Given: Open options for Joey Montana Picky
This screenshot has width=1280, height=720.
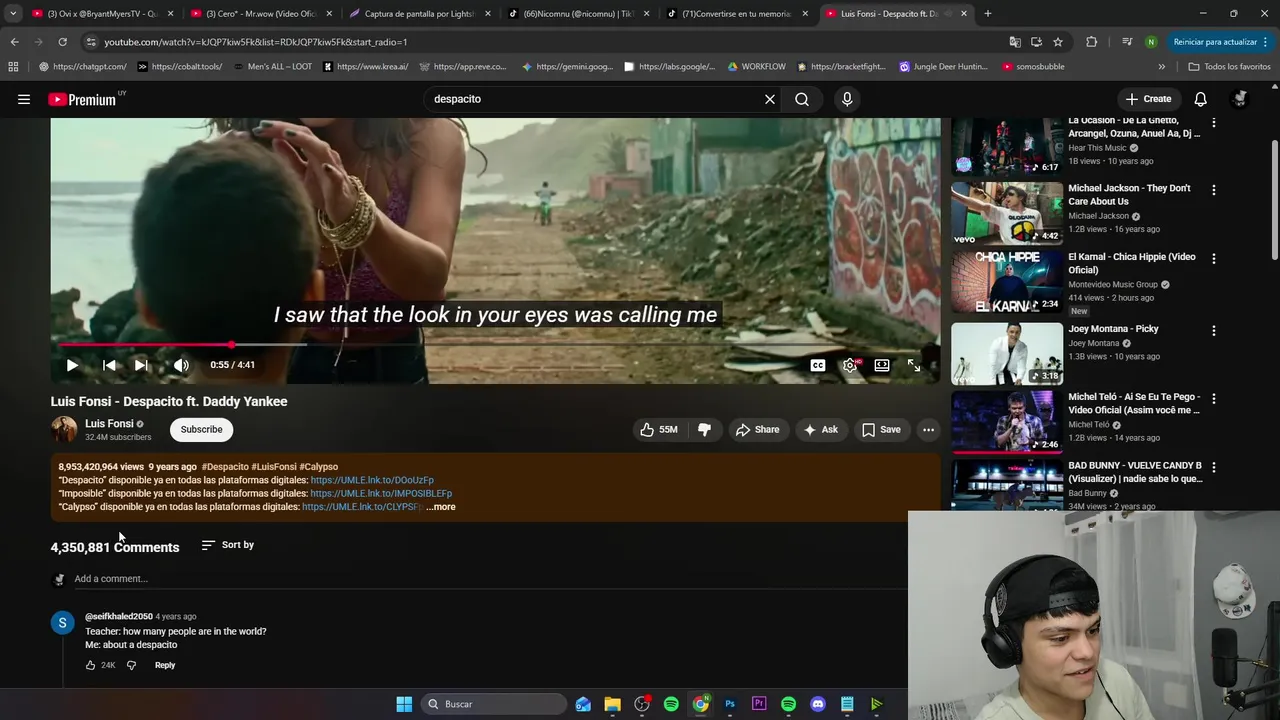Looking at the screenshot, I should click(1214, 330).
